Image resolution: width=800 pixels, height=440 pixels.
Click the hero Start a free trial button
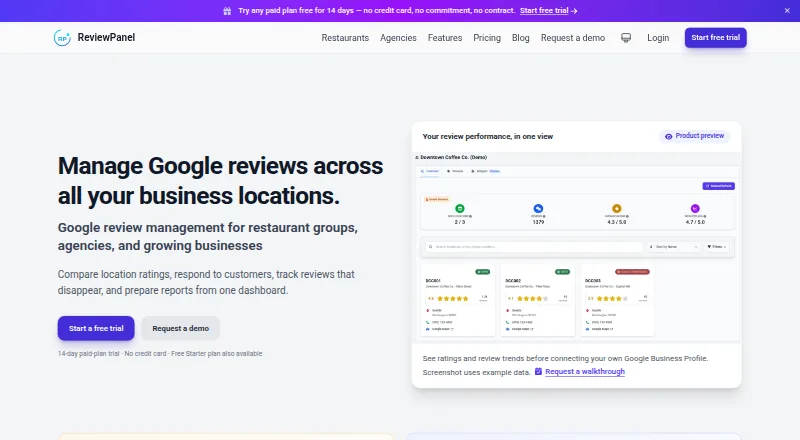(x=96, y=328)
